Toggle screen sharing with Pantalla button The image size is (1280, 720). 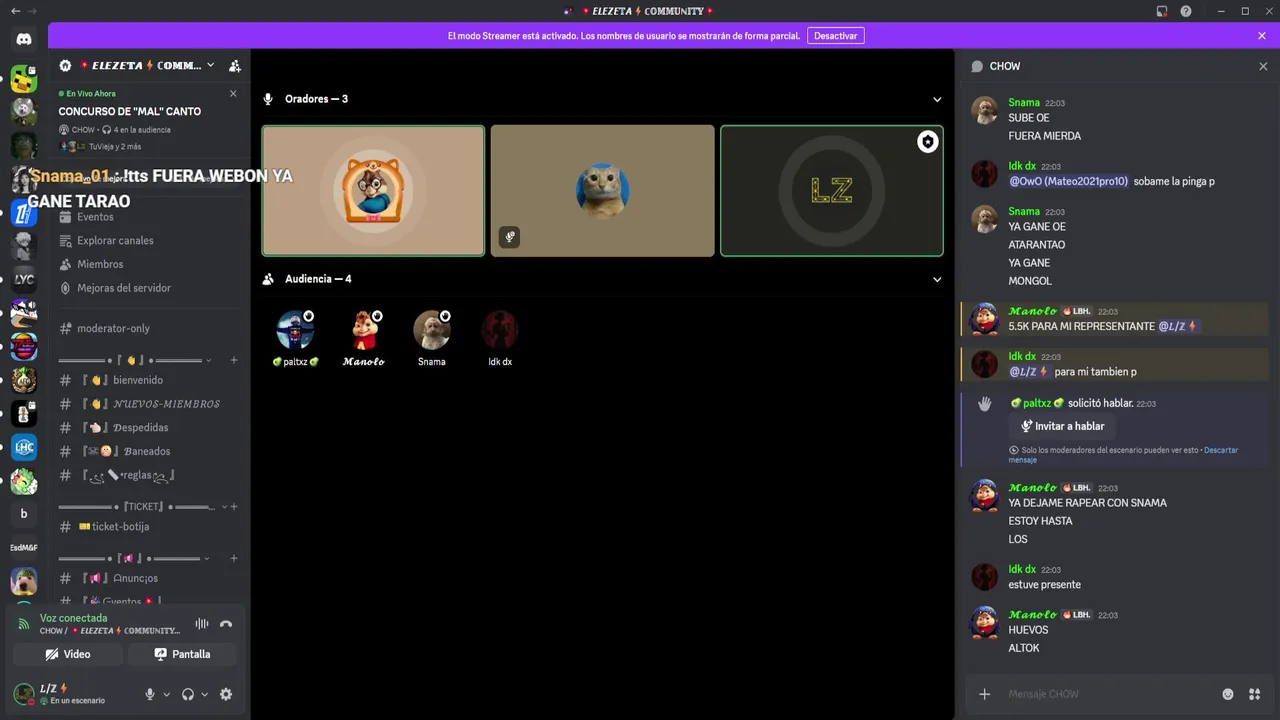click(x=183, y=654)
